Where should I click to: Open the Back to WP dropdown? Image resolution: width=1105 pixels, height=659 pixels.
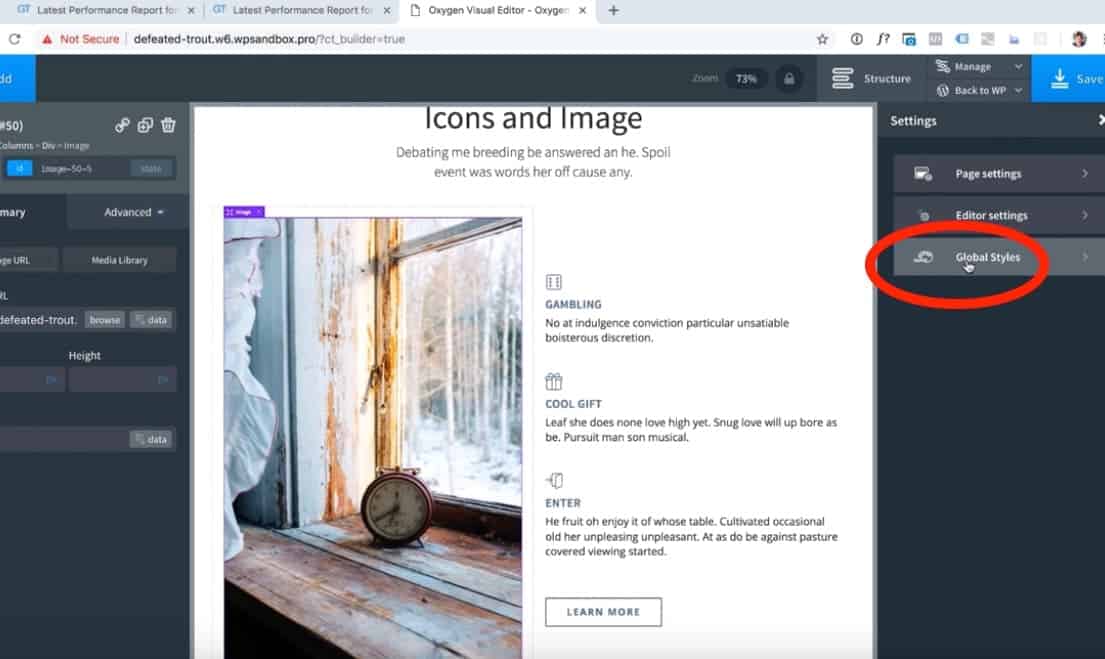point(979,90)
